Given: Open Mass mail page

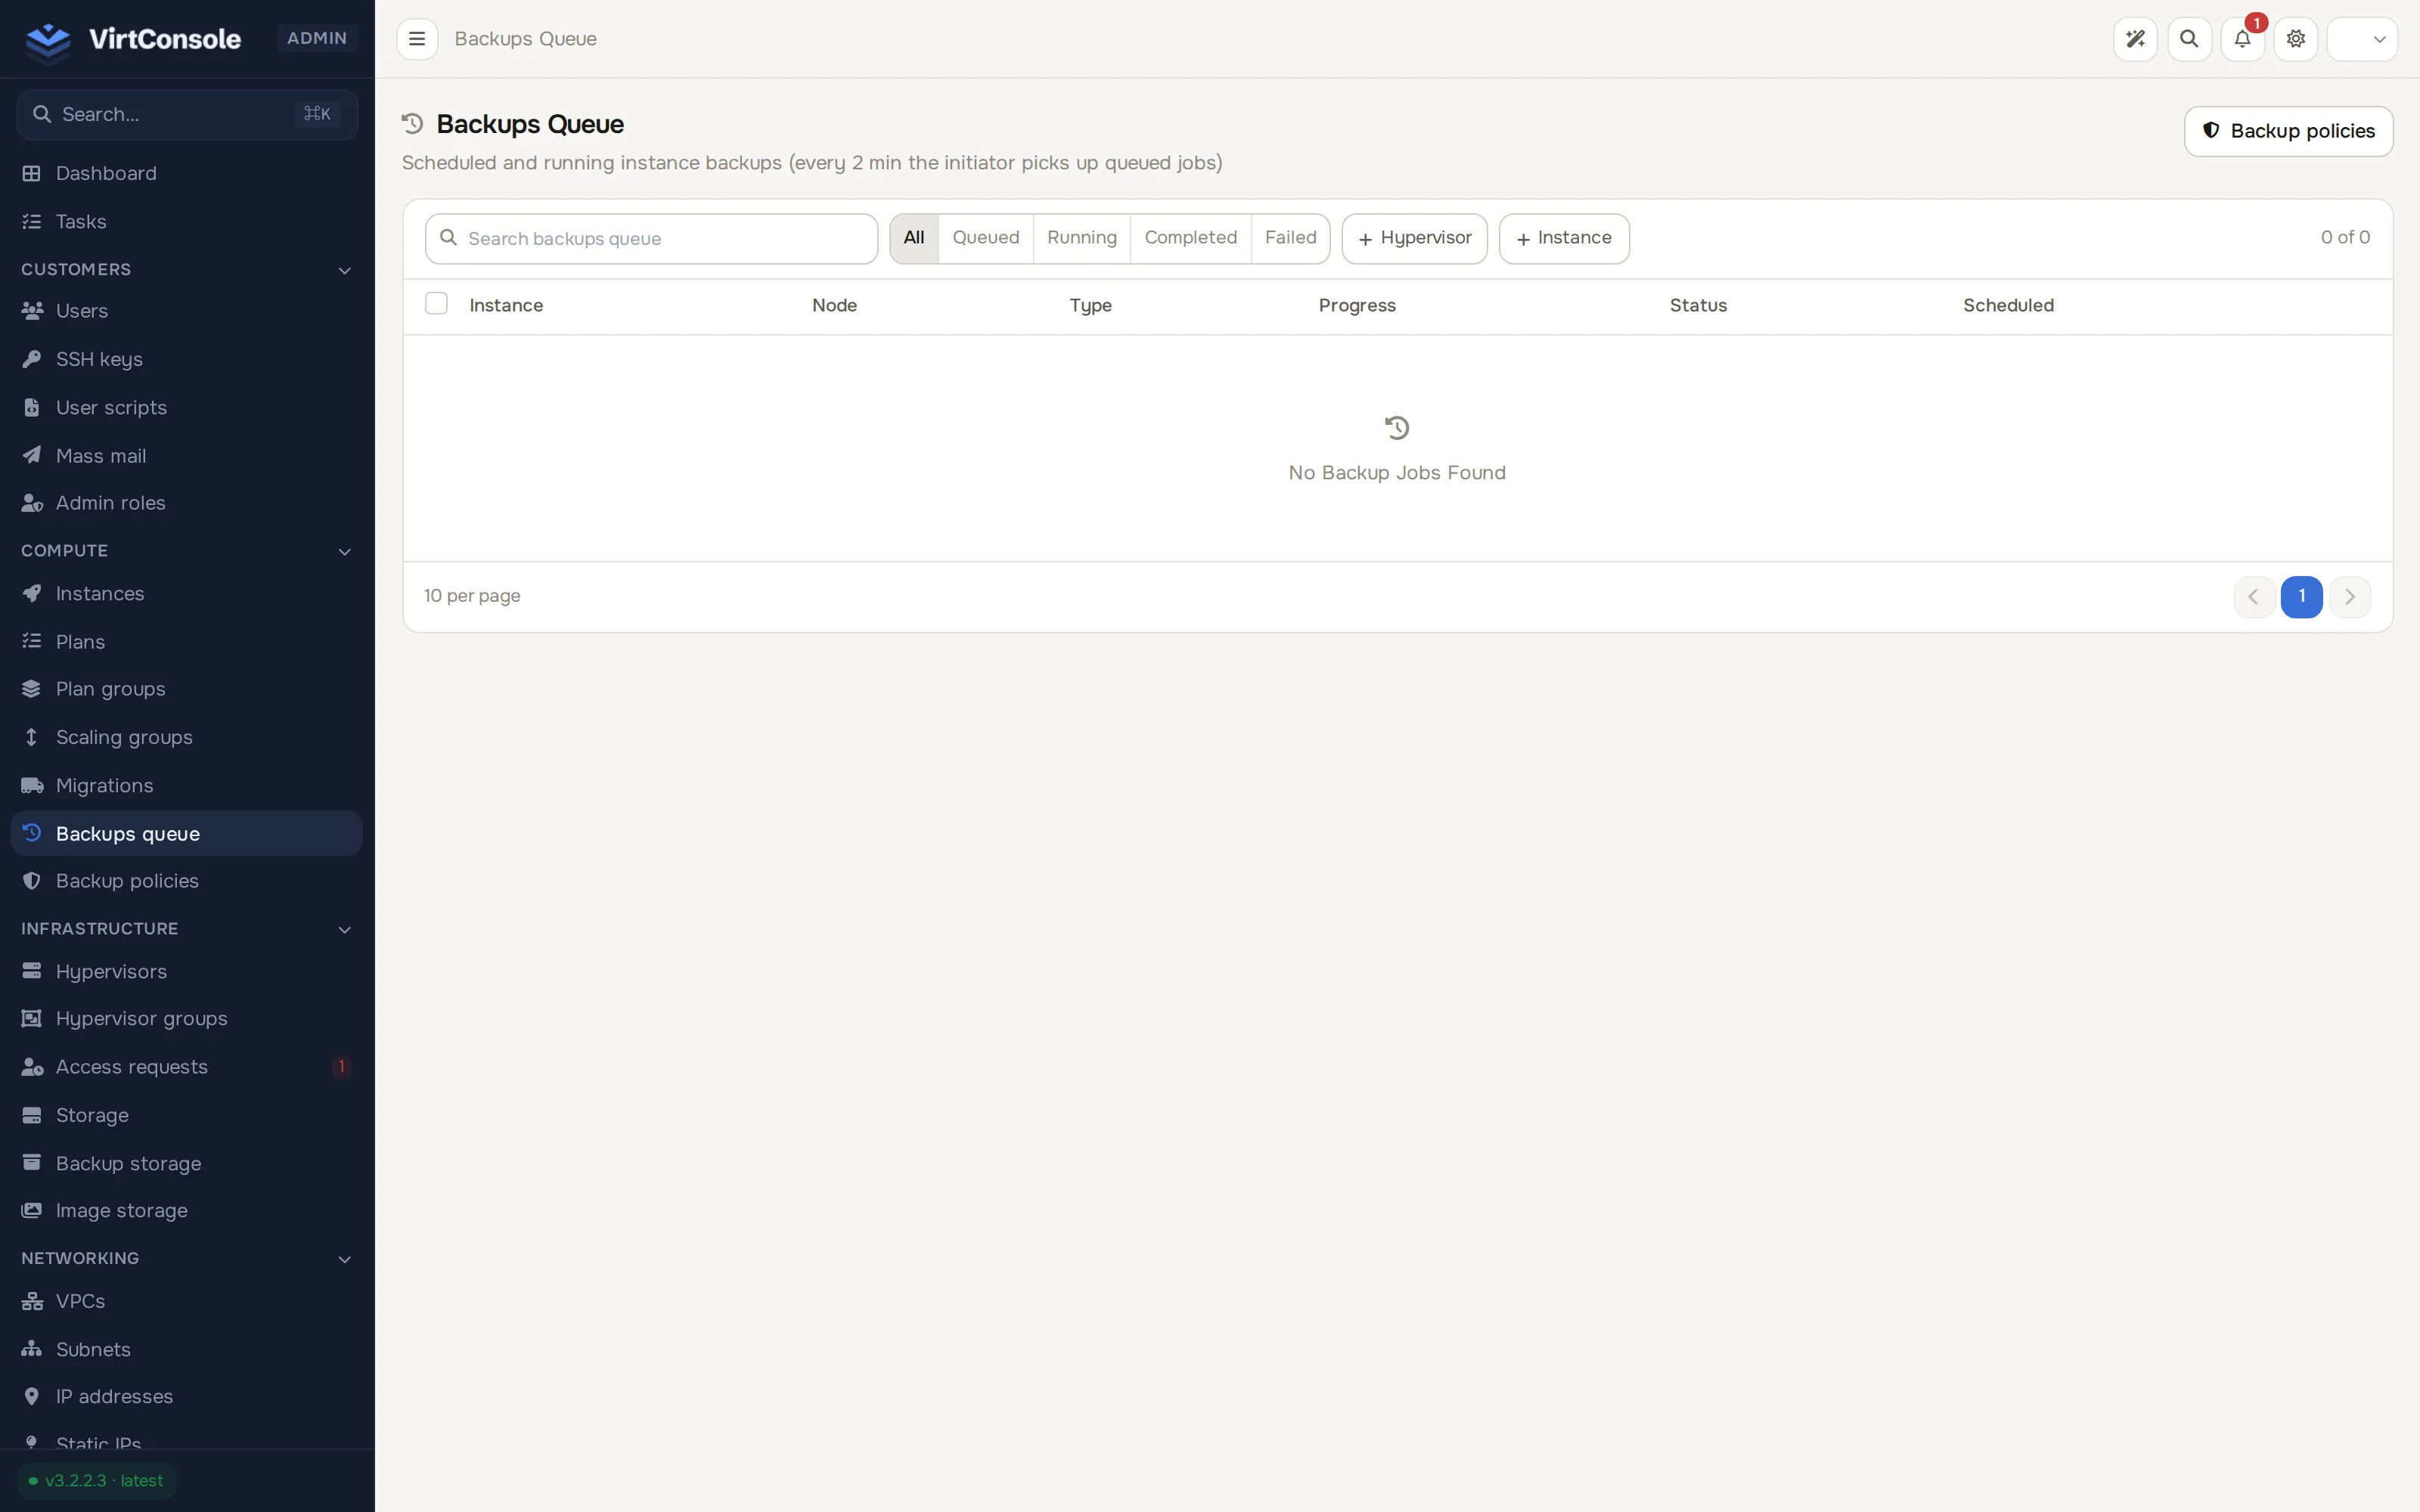Looking at the screenshot, I should pos(187,455).
